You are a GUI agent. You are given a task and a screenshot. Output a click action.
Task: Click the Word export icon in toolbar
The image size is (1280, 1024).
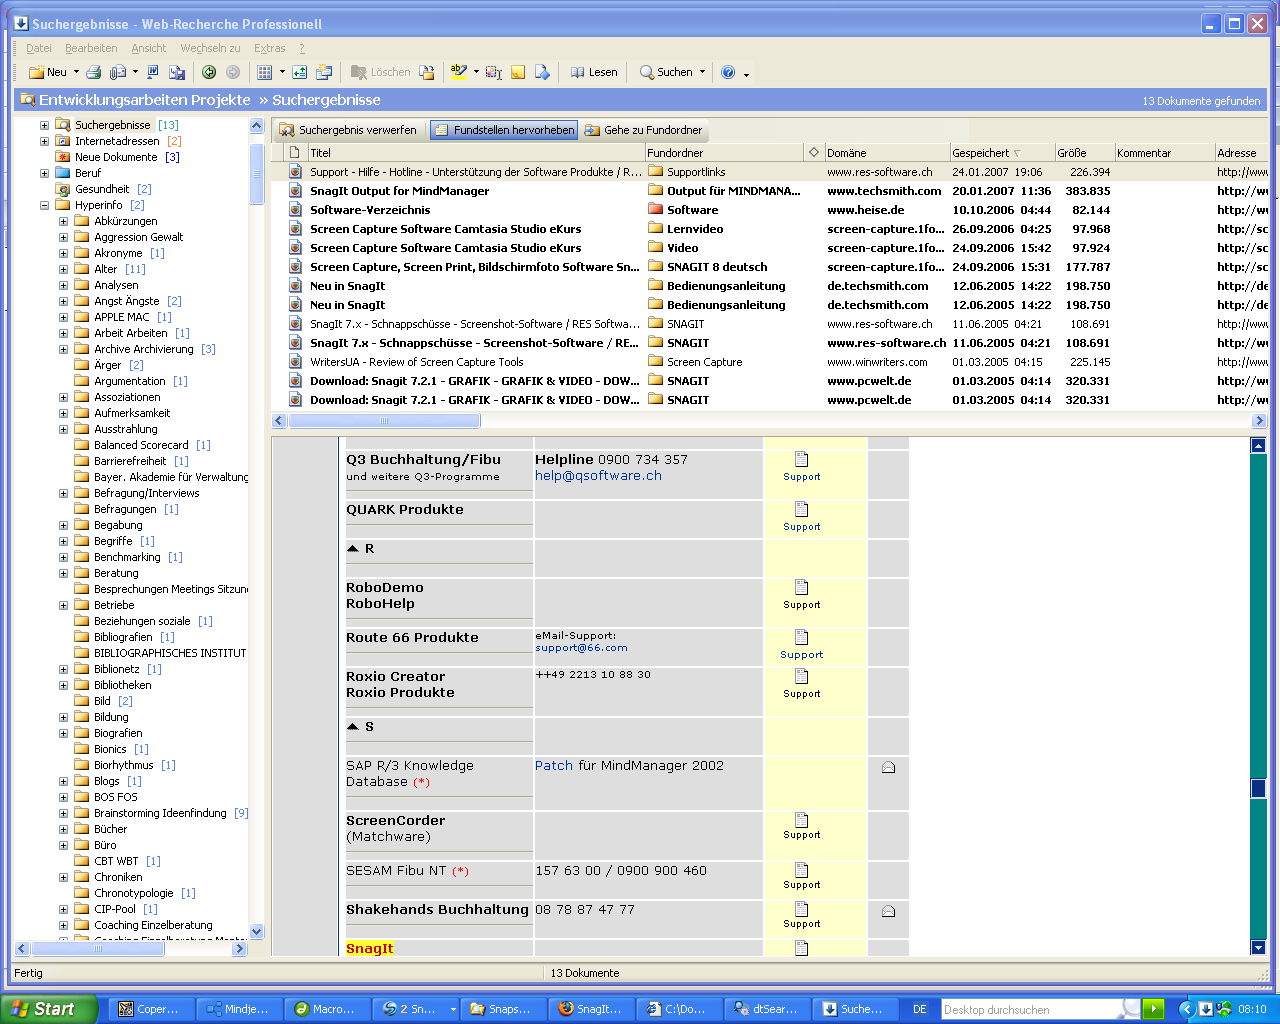tap(153, 72)
